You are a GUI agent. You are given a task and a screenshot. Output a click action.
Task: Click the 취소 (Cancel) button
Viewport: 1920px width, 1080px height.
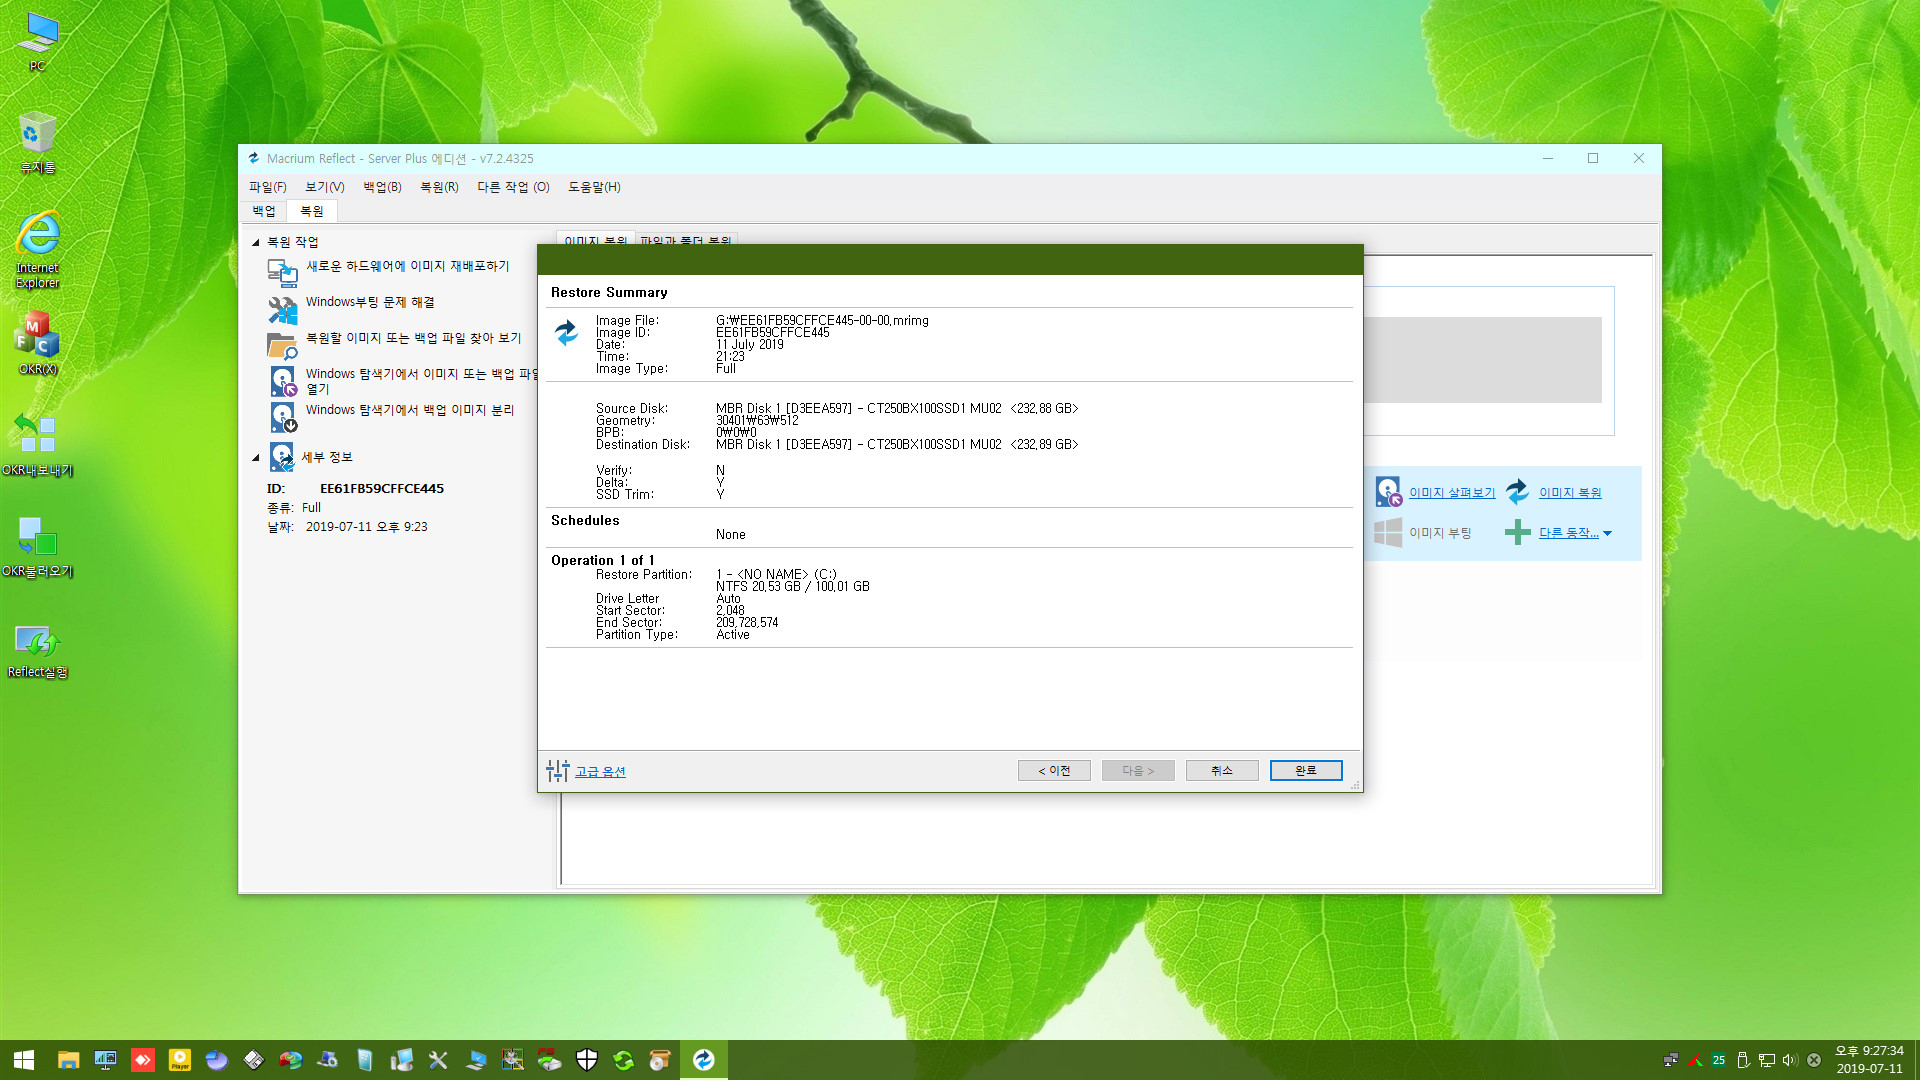(x=1222, y=770)
